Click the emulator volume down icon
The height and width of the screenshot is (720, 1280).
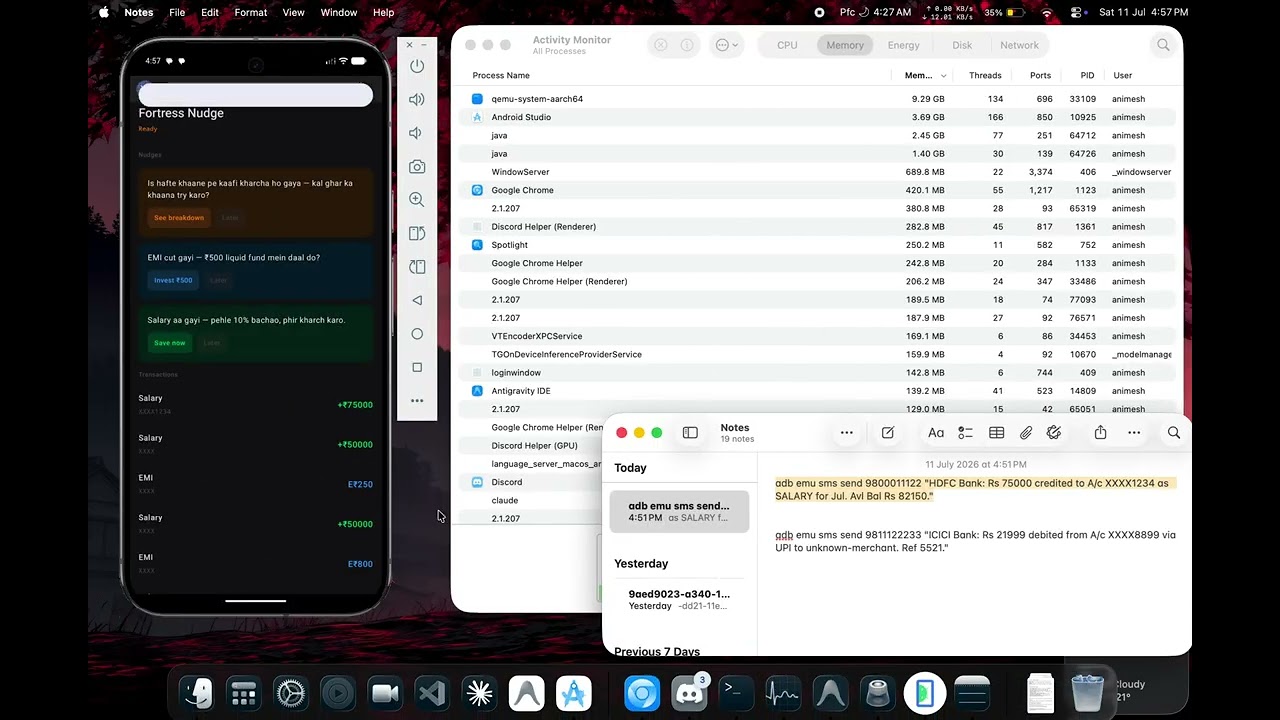pyautogui.click(x=417, y=133)
